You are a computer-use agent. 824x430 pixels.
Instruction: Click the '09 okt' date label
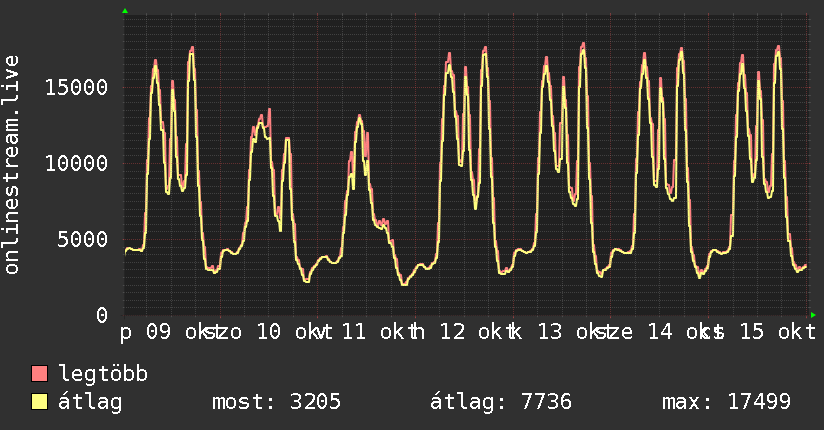[x=178, y=332]
